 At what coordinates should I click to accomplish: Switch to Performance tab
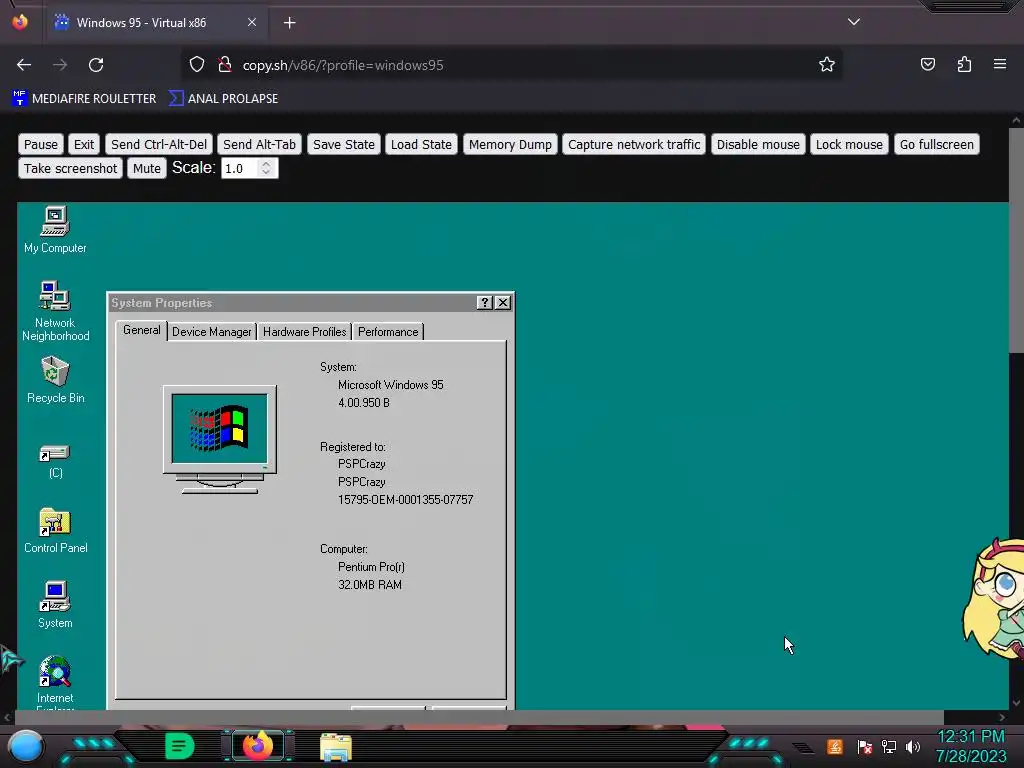388,332
